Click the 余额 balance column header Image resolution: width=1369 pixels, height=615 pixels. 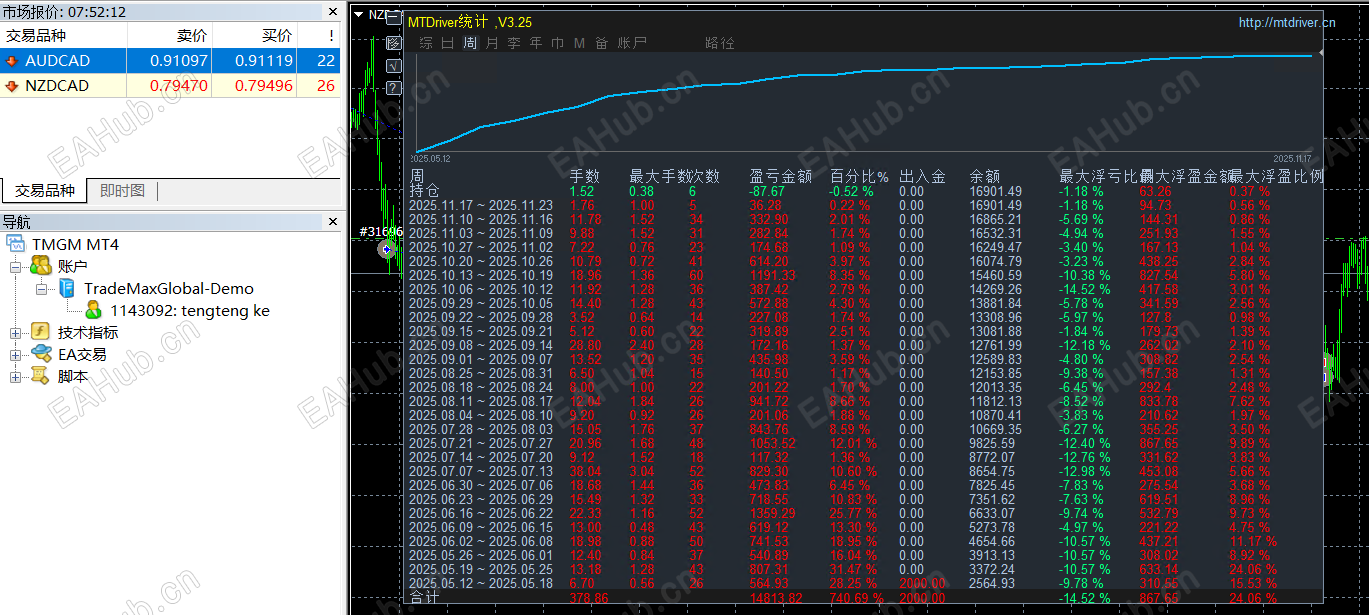[x=985, y=176]
